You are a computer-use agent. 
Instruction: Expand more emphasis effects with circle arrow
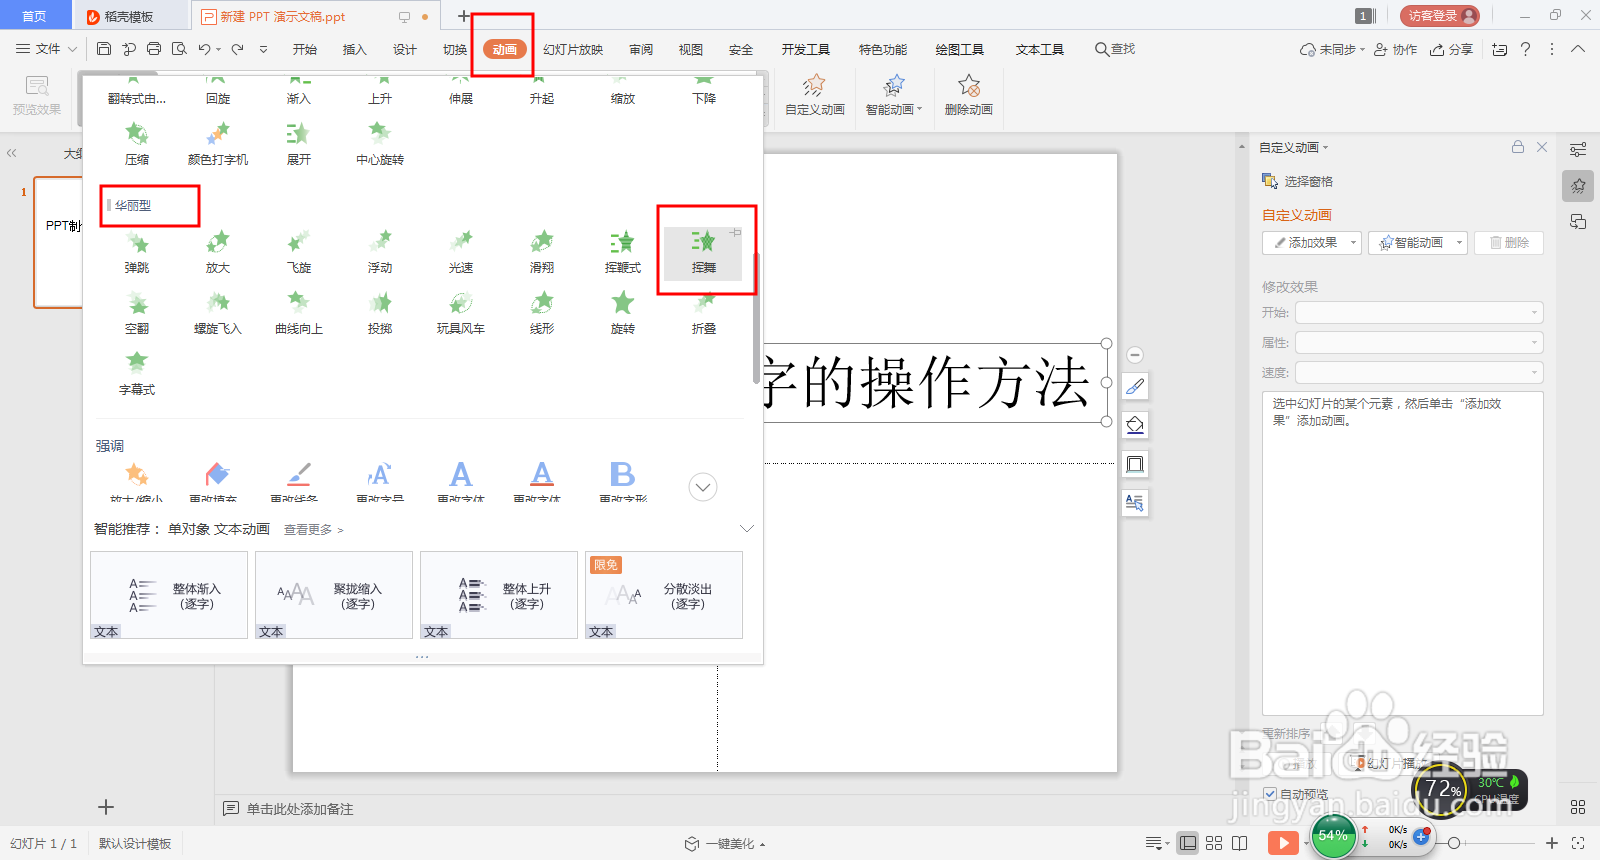click(x=703, y=487)
